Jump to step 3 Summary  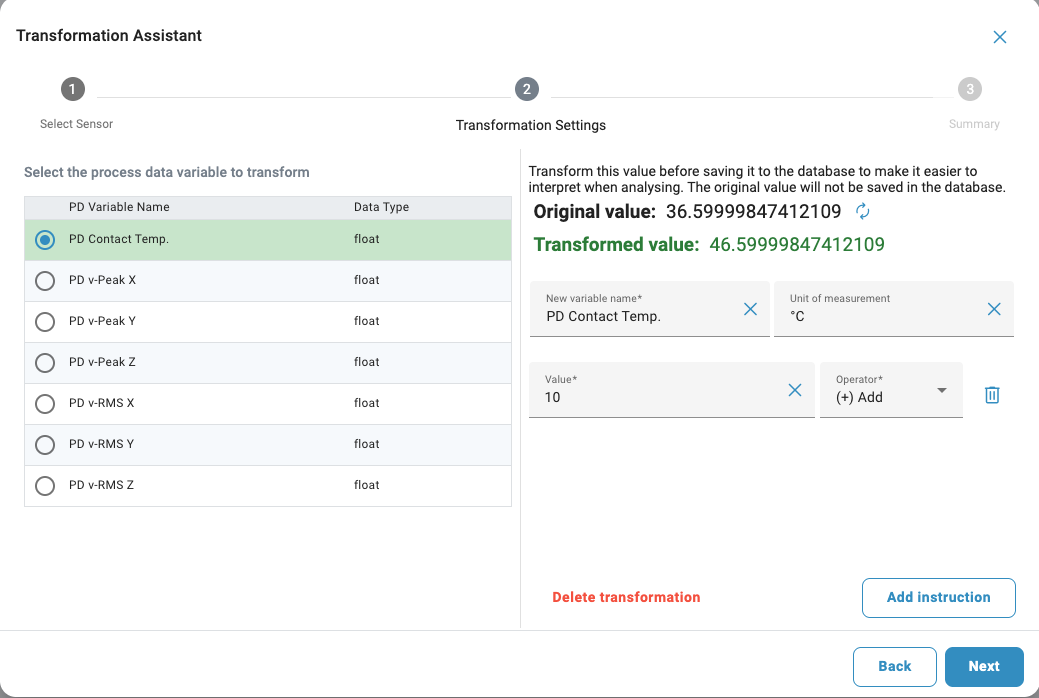pyautogui.click(x=969, y=90)
